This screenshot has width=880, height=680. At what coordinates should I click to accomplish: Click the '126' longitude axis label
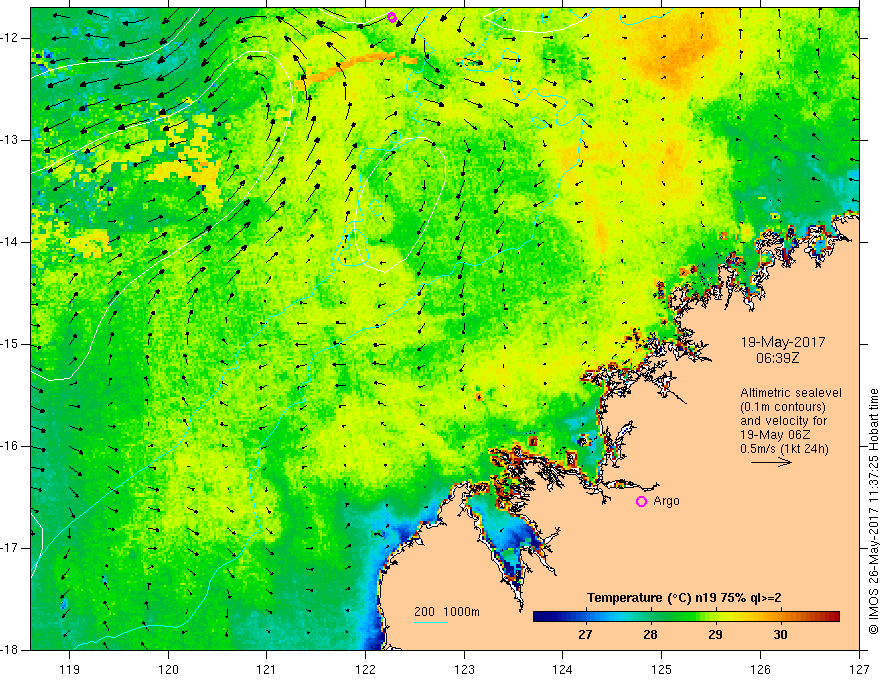point(760,669)
